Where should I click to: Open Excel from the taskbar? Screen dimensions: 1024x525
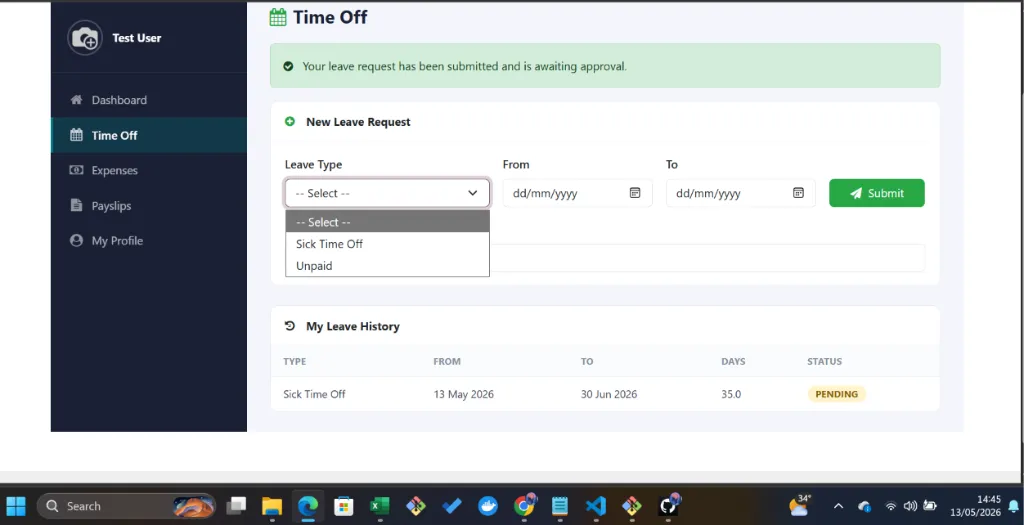coord(379,506)
